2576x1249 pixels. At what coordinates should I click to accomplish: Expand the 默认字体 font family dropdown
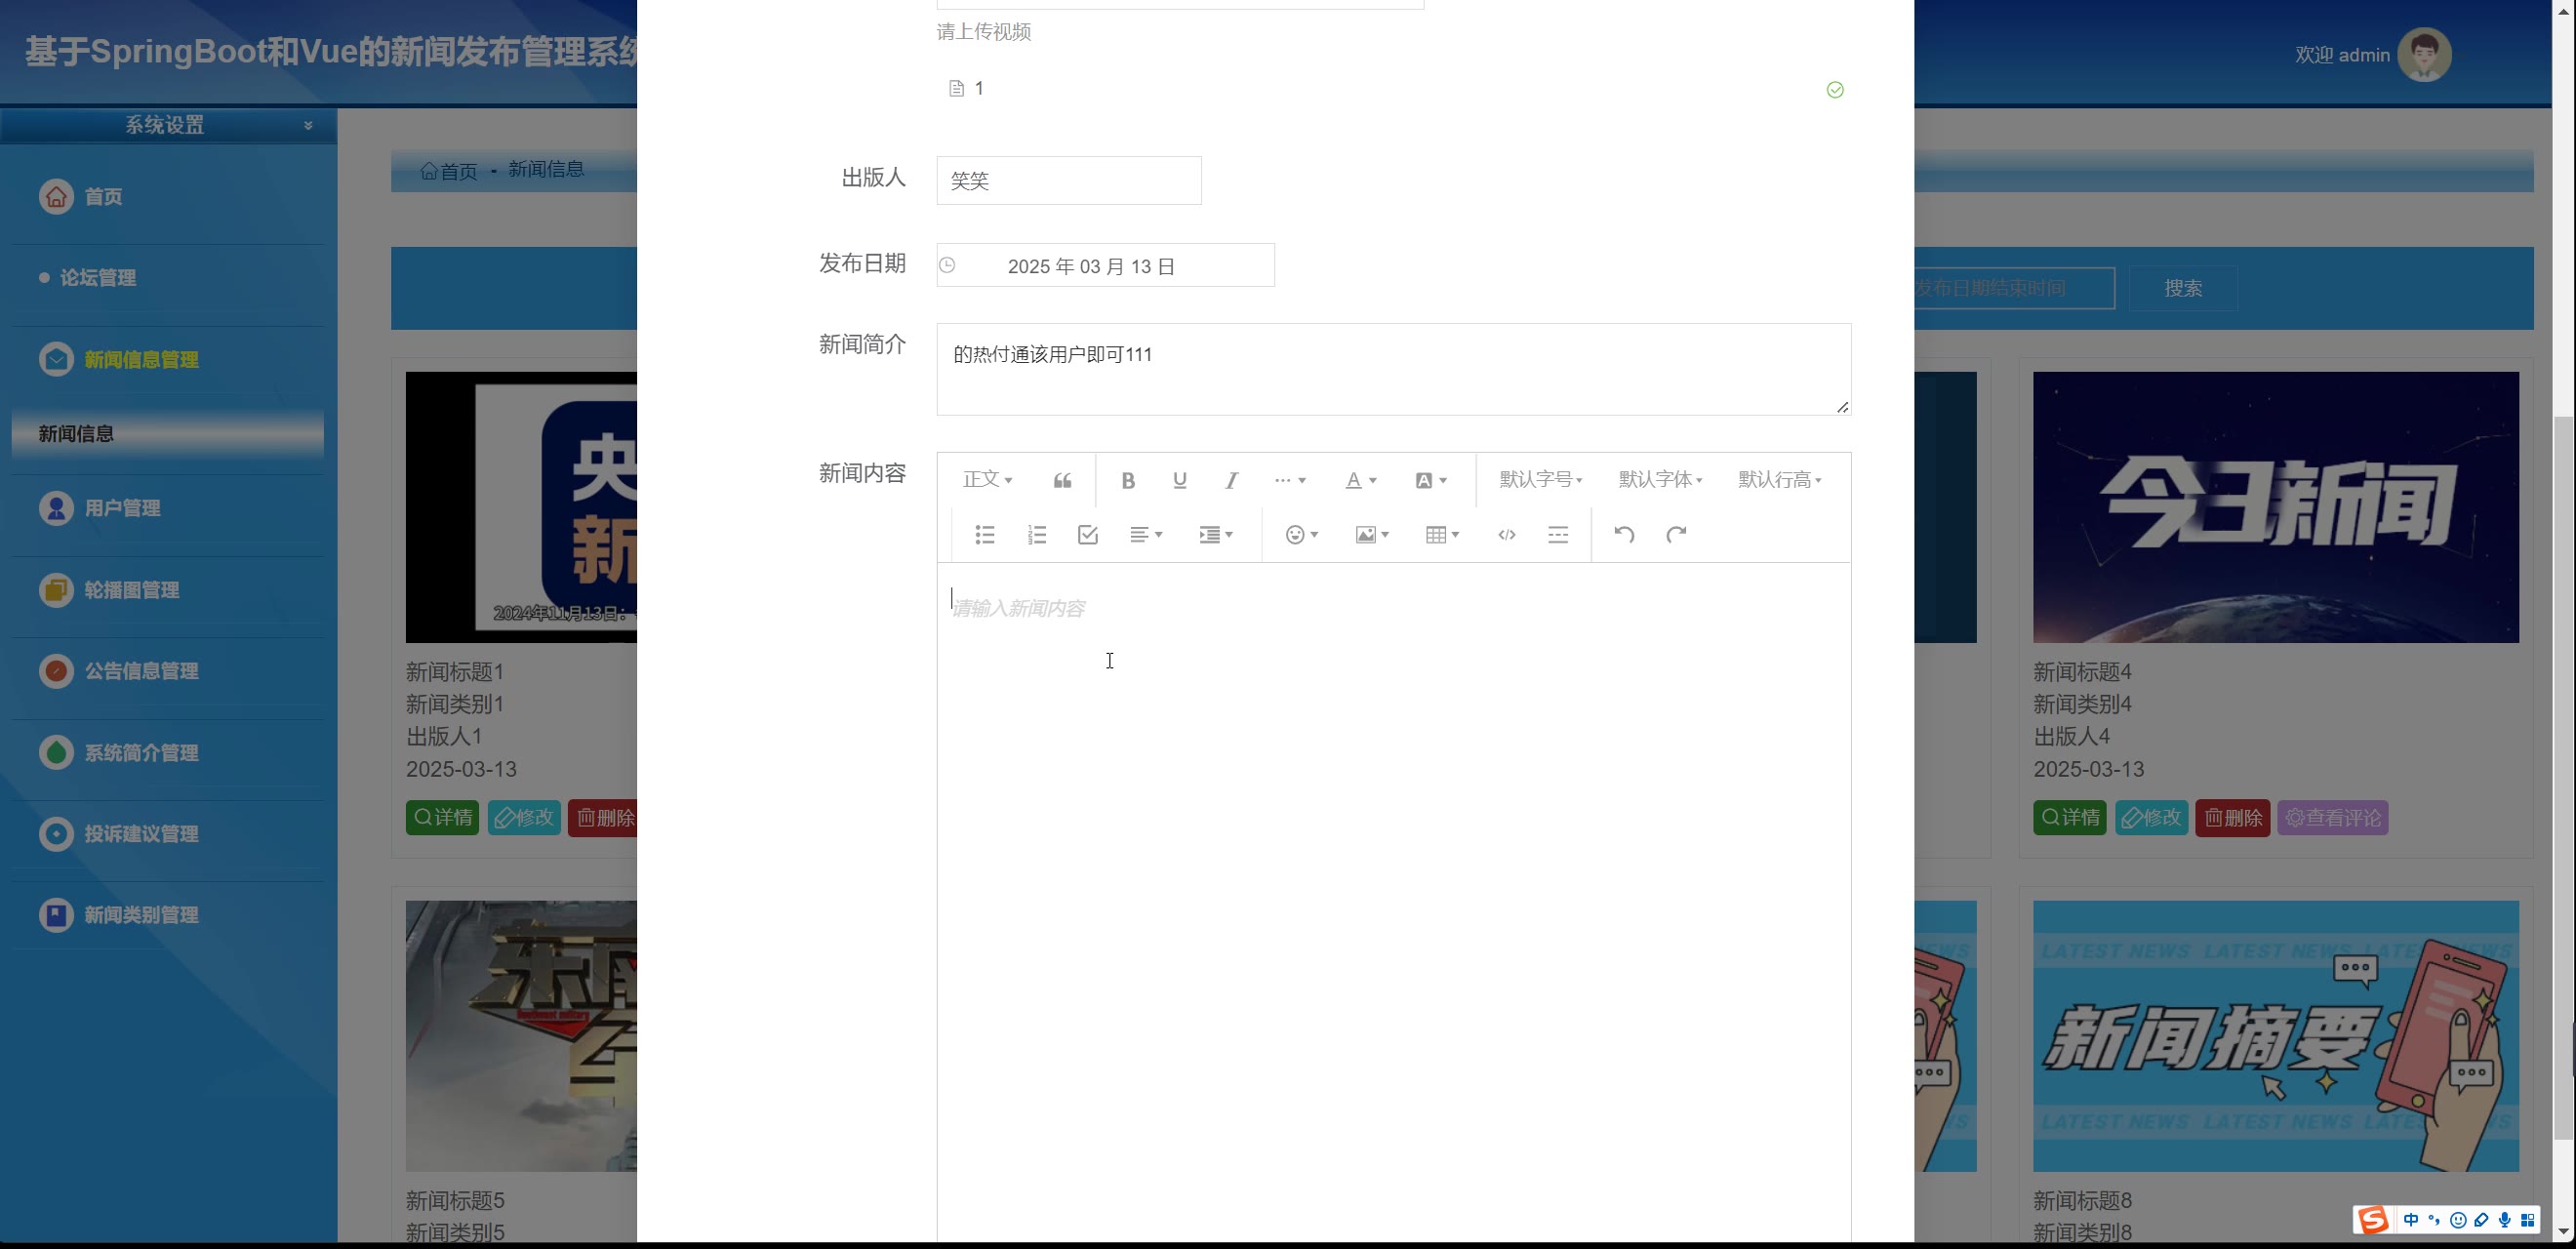(x=1660, y=480)
